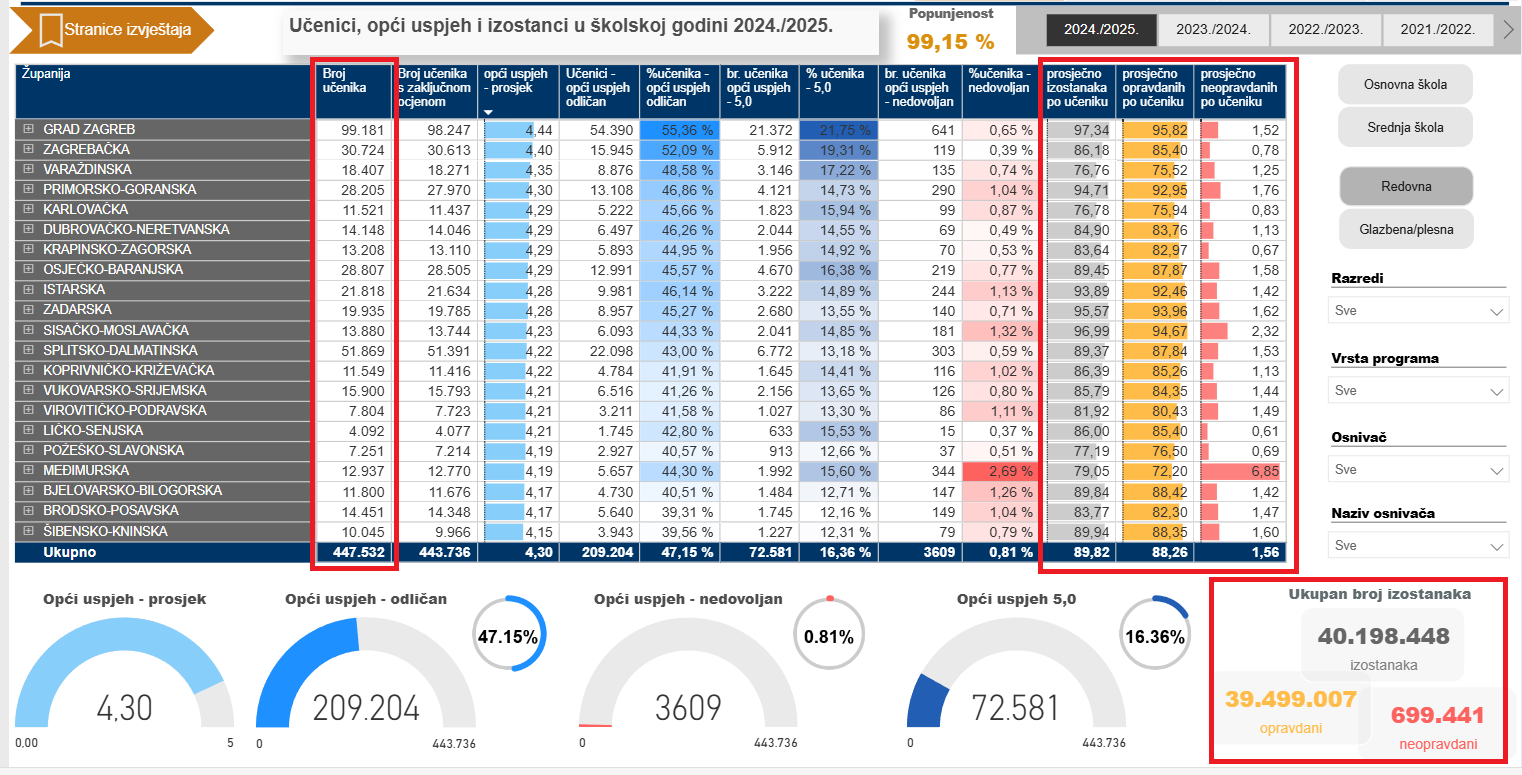1522x775 pixels.
Task: Switch to the 2023./2024. school year tab
Action: [x=1213, y=30]
